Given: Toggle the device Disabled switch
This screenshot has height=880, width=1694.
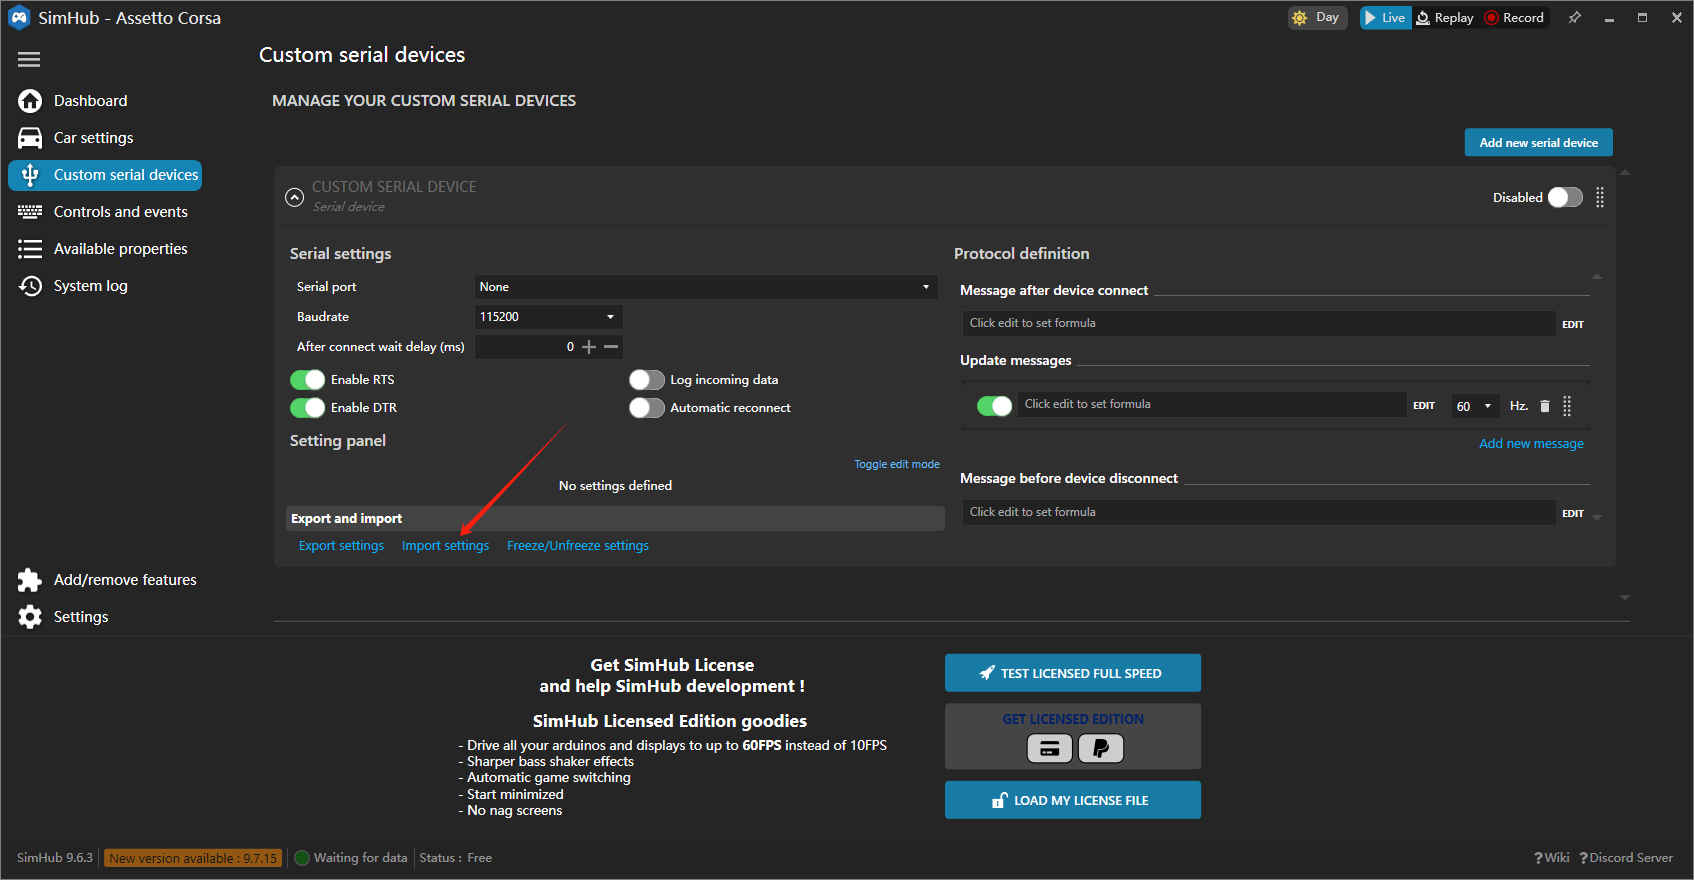Looking at the screenshot, I should (x=1565, y=197).
